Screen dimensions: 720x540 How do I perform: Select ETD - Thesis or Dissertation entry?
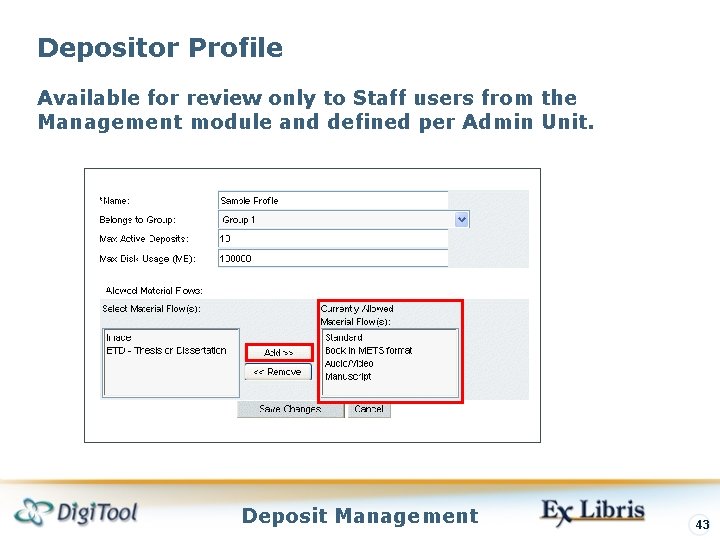[x=166, y=350]
